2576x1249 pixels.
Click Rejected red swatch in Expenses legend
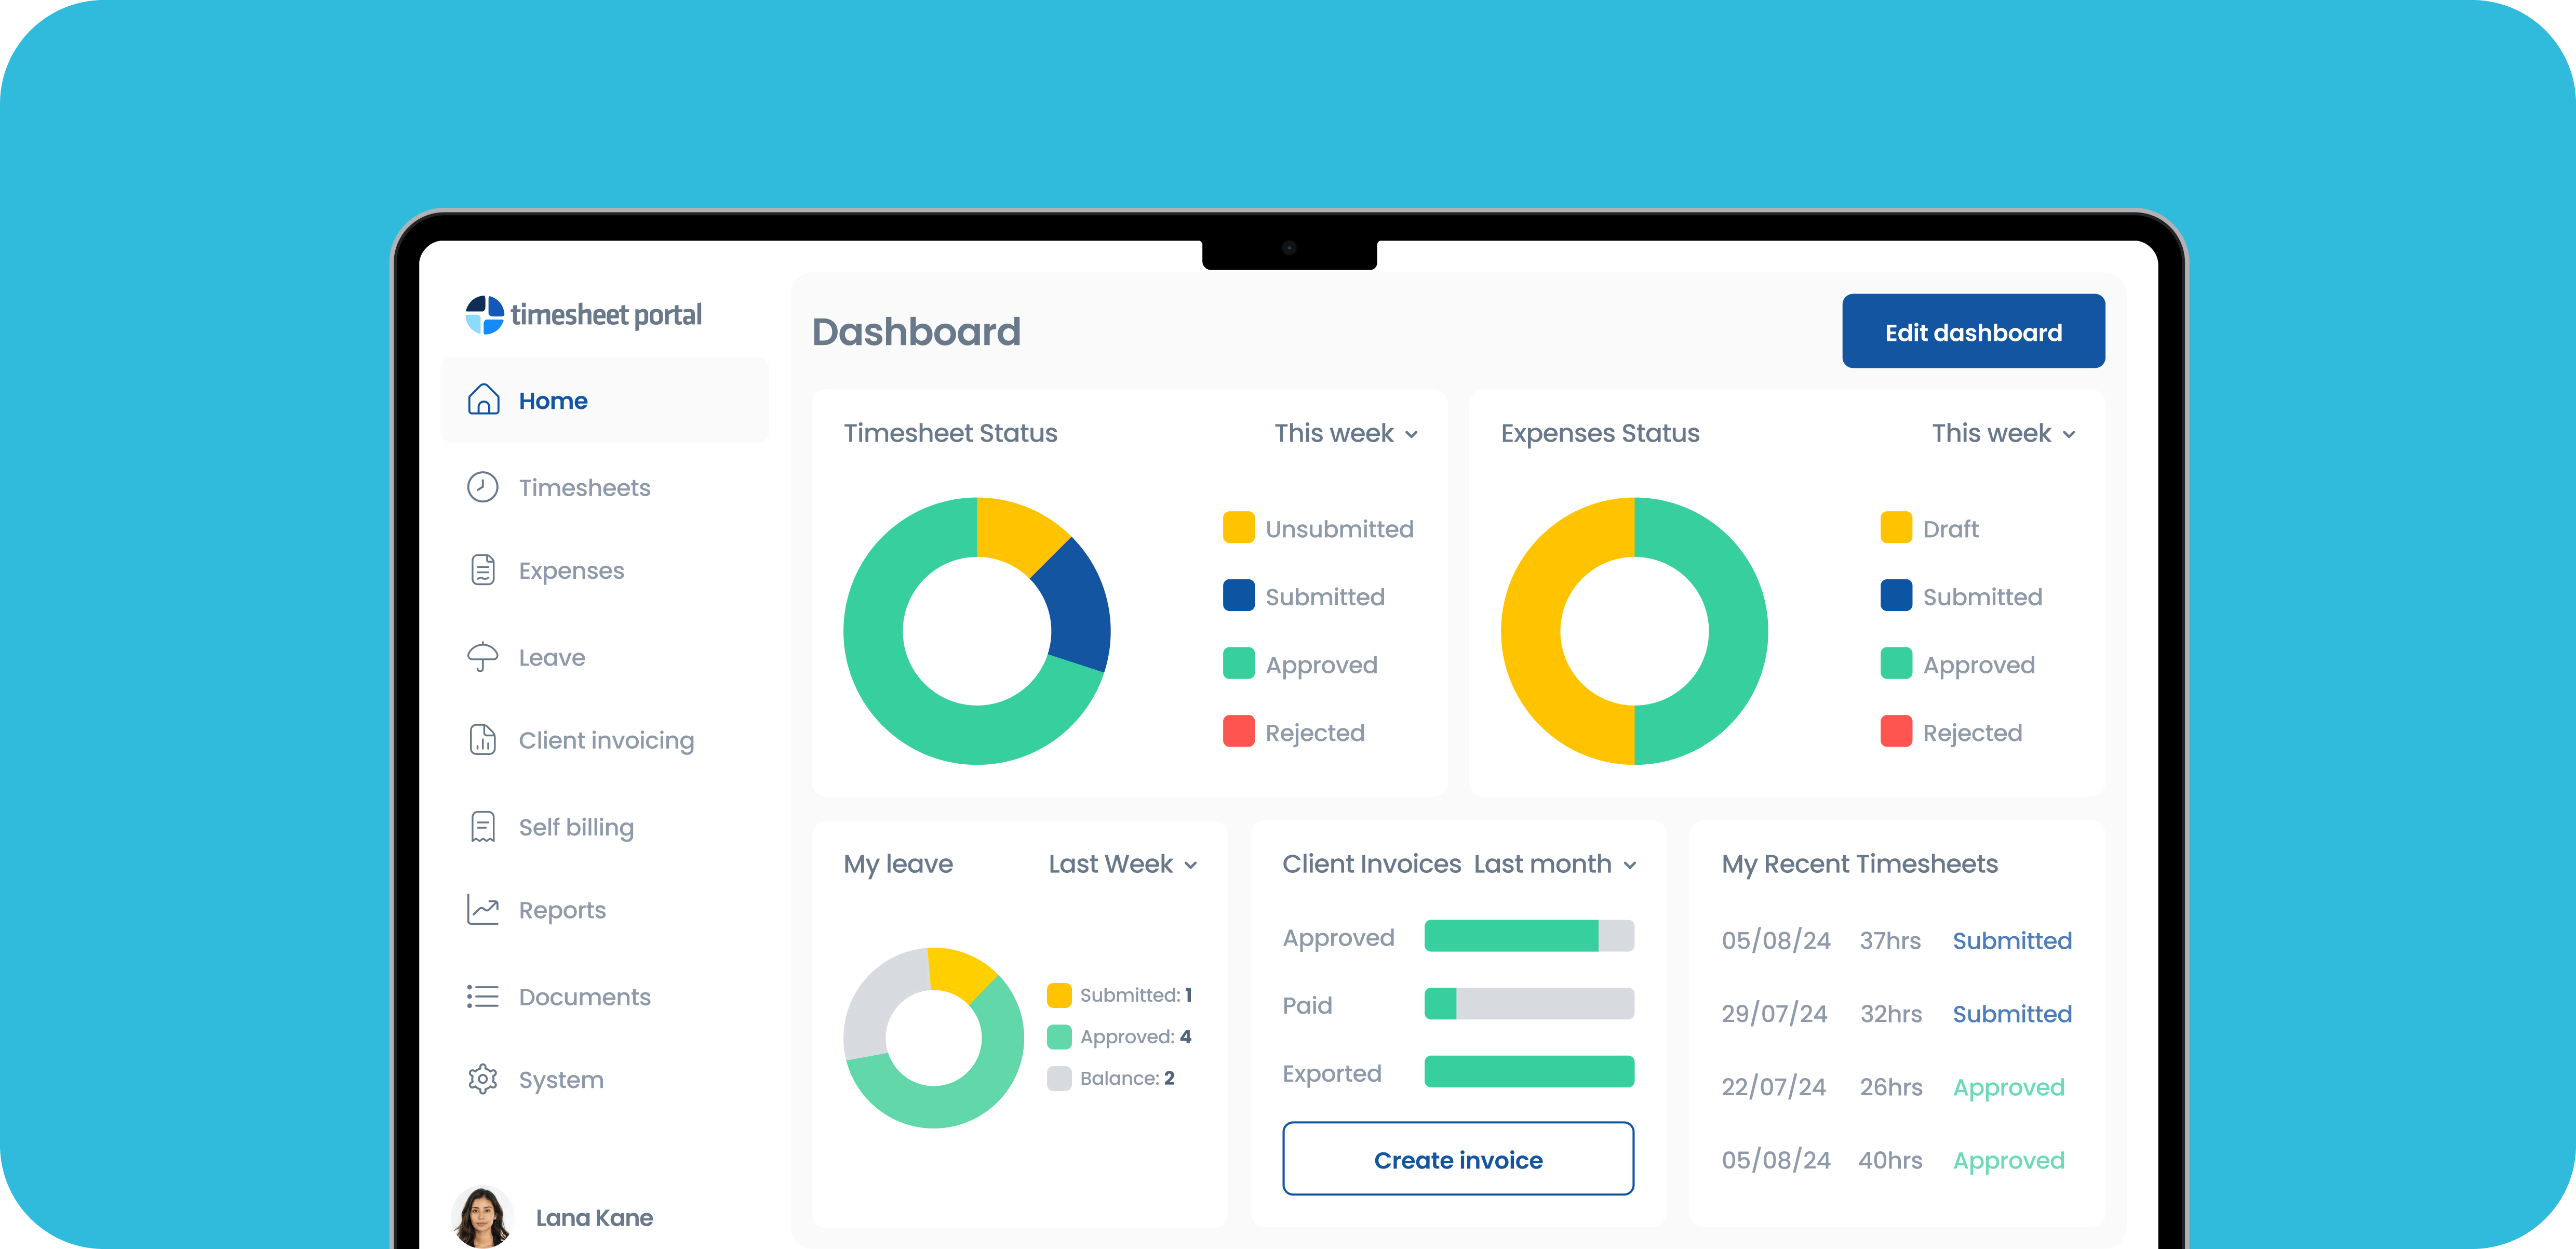pos(1896,731)
